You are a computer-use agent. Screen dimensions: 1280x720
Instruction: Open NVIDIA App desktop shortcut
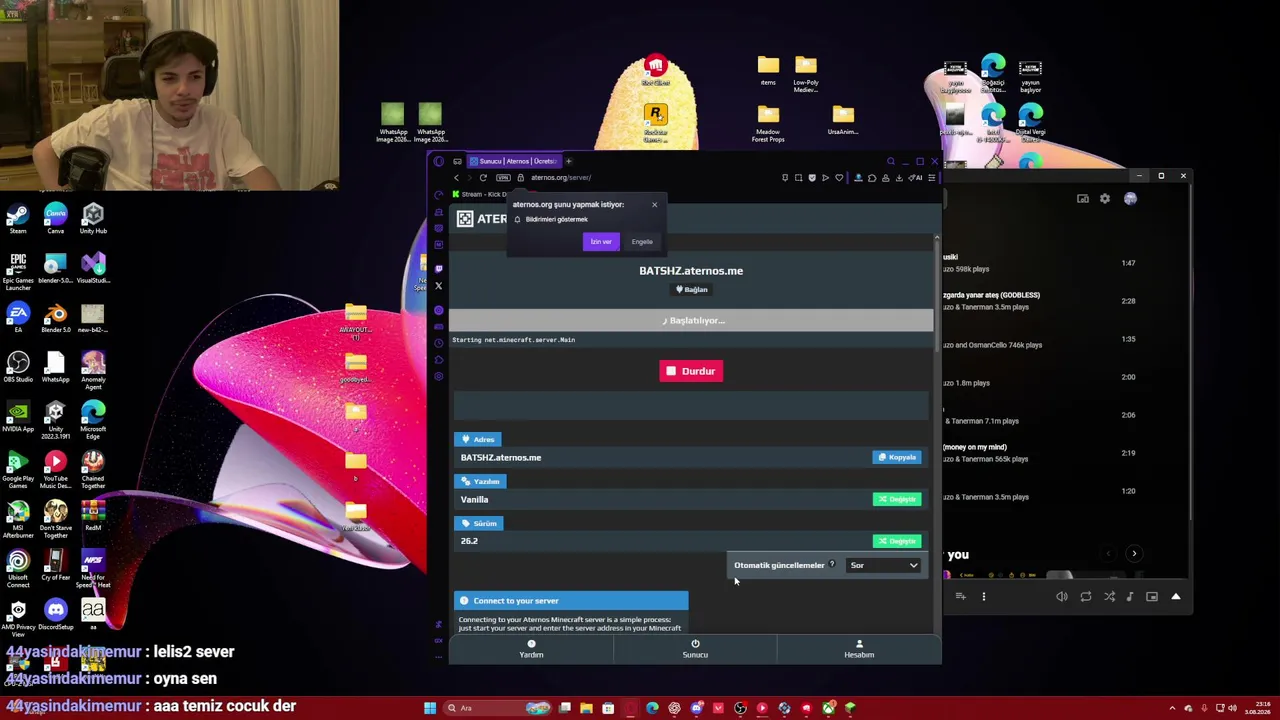tap(17, 417)
